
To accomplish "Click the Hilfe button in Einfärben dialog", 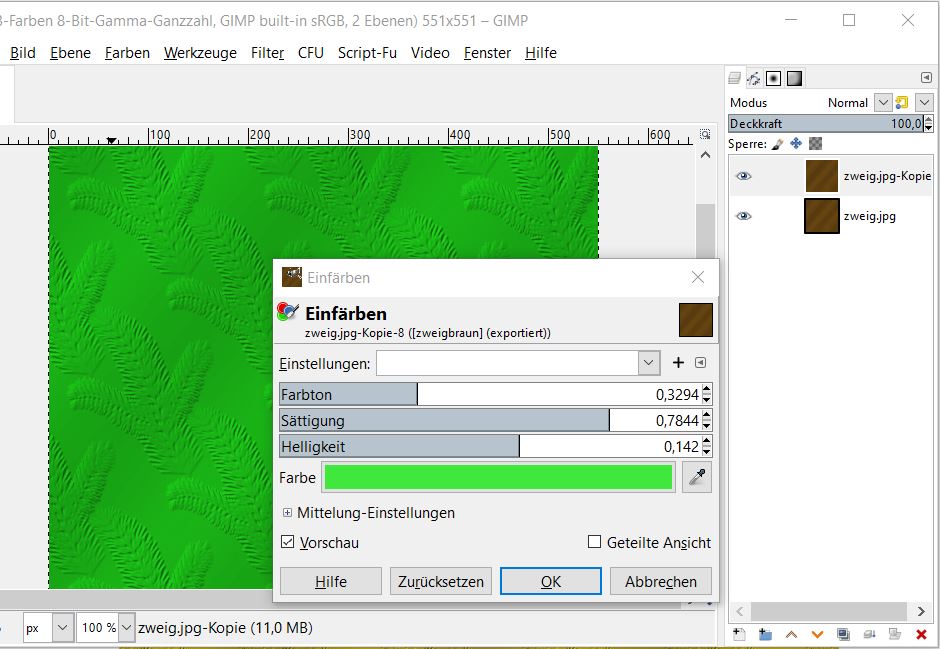I will tap(331, 581).
